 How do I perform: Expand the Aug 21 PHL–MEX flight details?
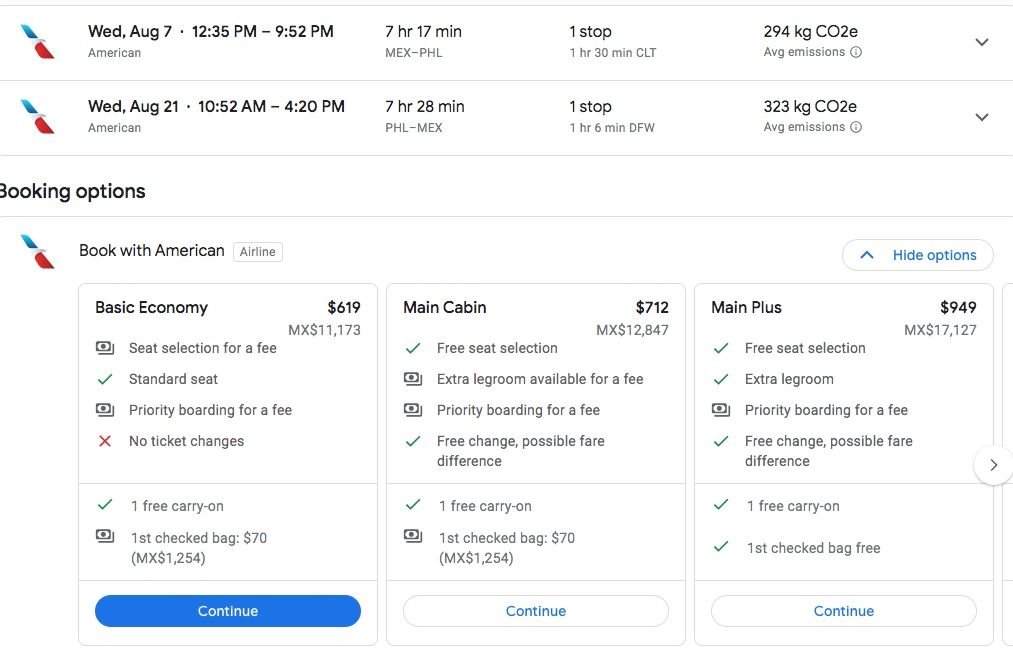coord(981,117)
